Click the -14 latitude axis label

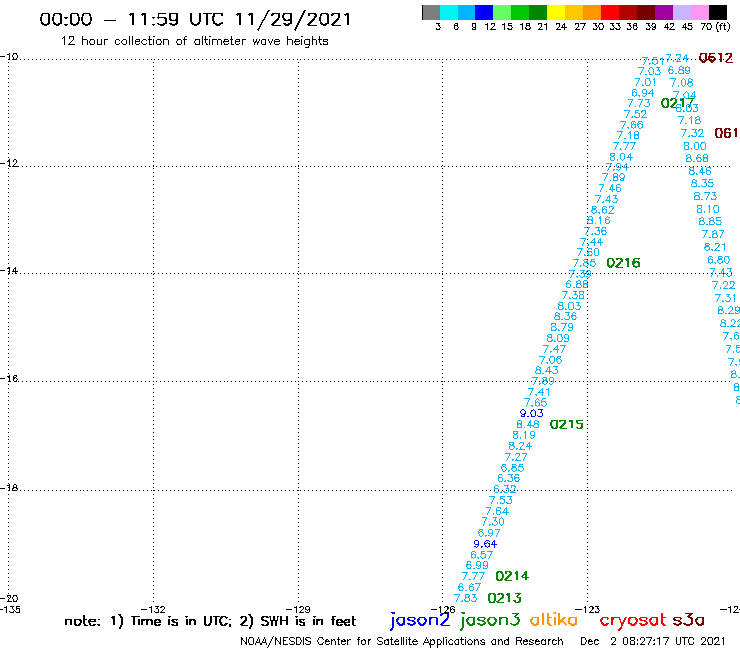coord(9,271)
